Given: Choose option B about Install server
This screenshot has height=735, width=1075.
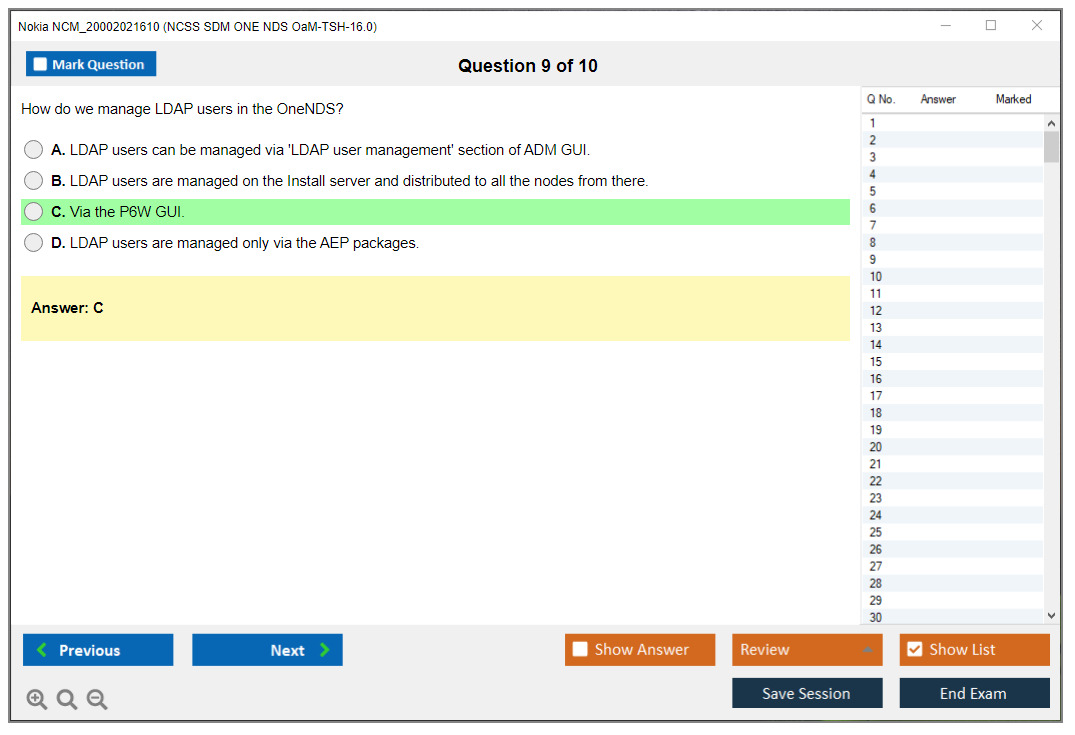Looking at the screenshot, I should coord(34,181).
